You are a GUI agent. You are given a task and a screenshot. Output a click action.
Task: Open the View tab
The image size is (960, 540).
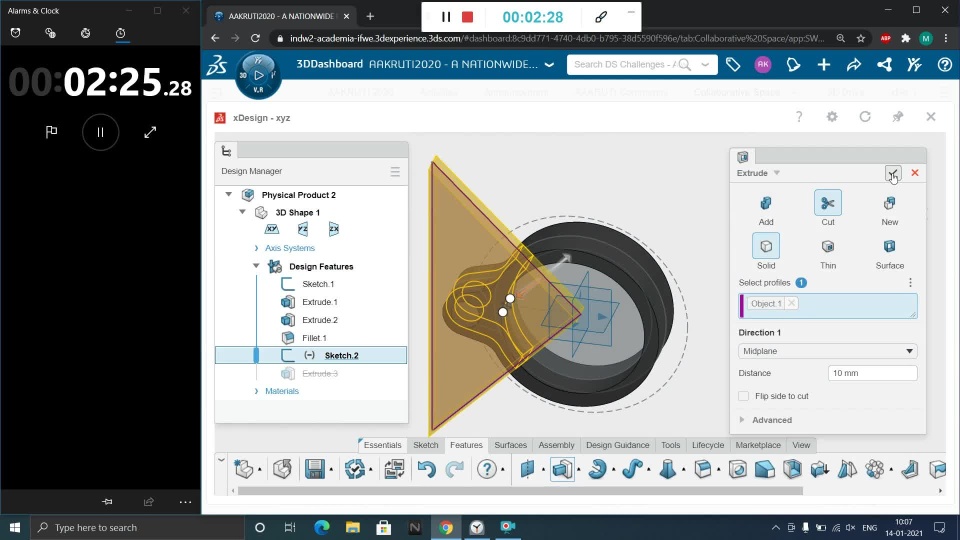801,445
